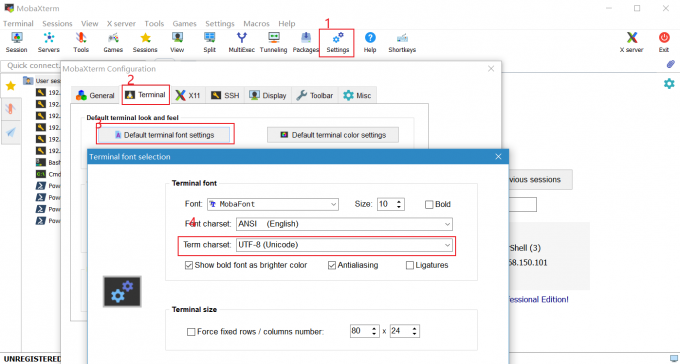Screen dimensions: 680x364
Task: Open the Sessions star toolbar icon
Action: click(x=145, y=43)
